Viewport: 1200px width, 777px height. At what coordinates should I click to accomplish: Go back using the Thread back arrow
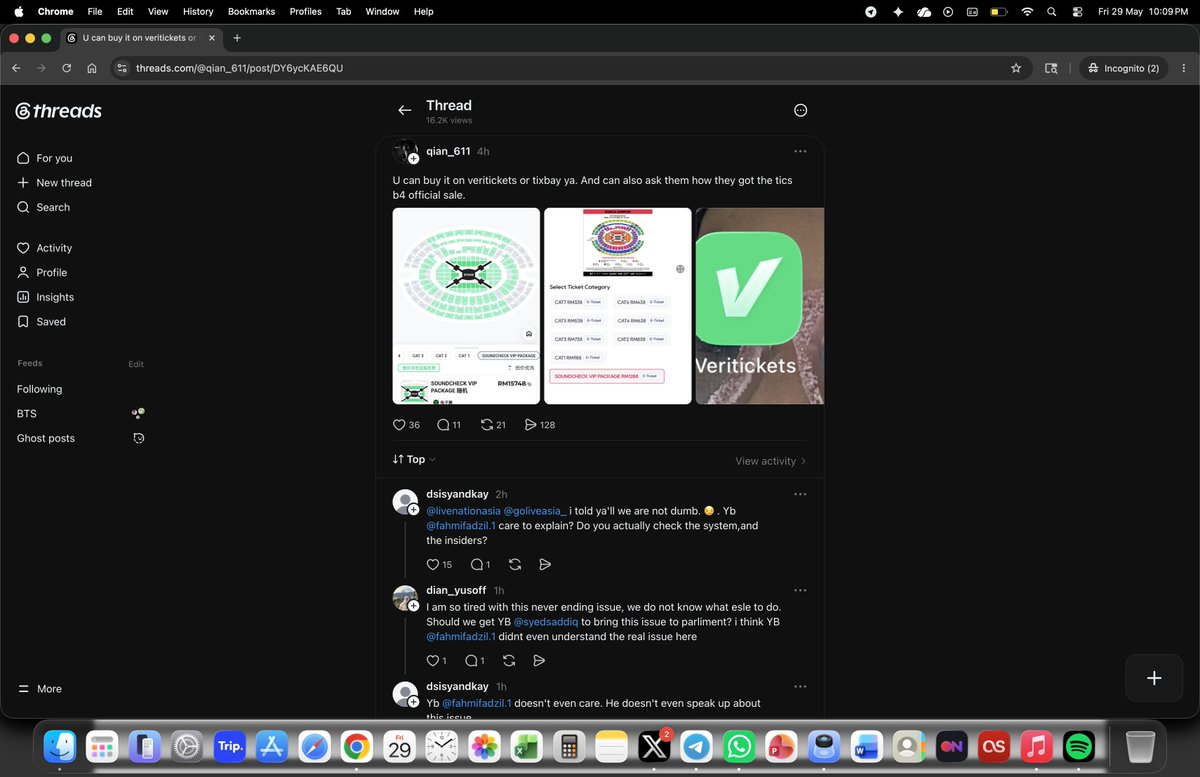click(404, 111)
